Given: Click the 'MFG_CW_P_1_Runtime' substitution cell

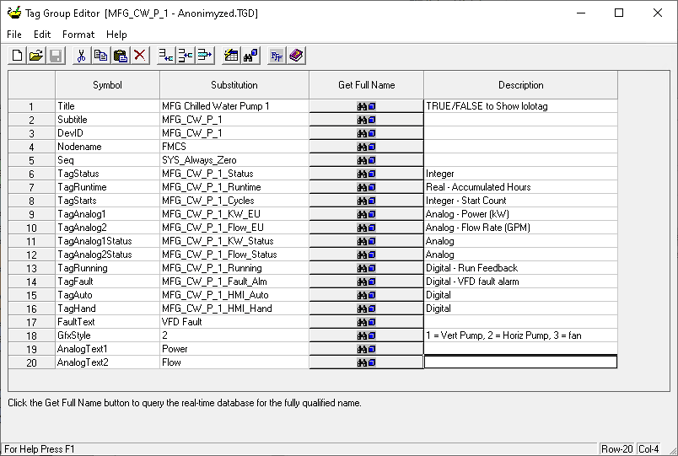Looking at the screenshot, I should [x=234, y=187].
